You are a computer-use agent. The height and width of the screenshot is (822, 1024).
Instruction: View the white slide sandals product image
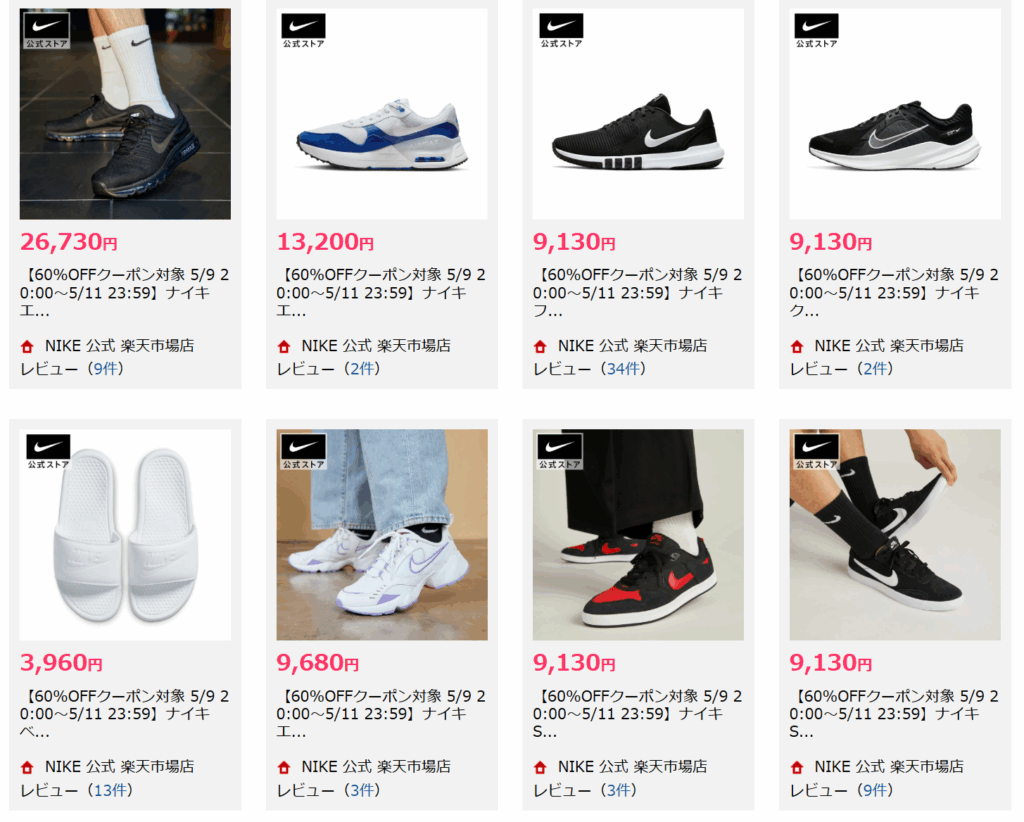point(125,535)
